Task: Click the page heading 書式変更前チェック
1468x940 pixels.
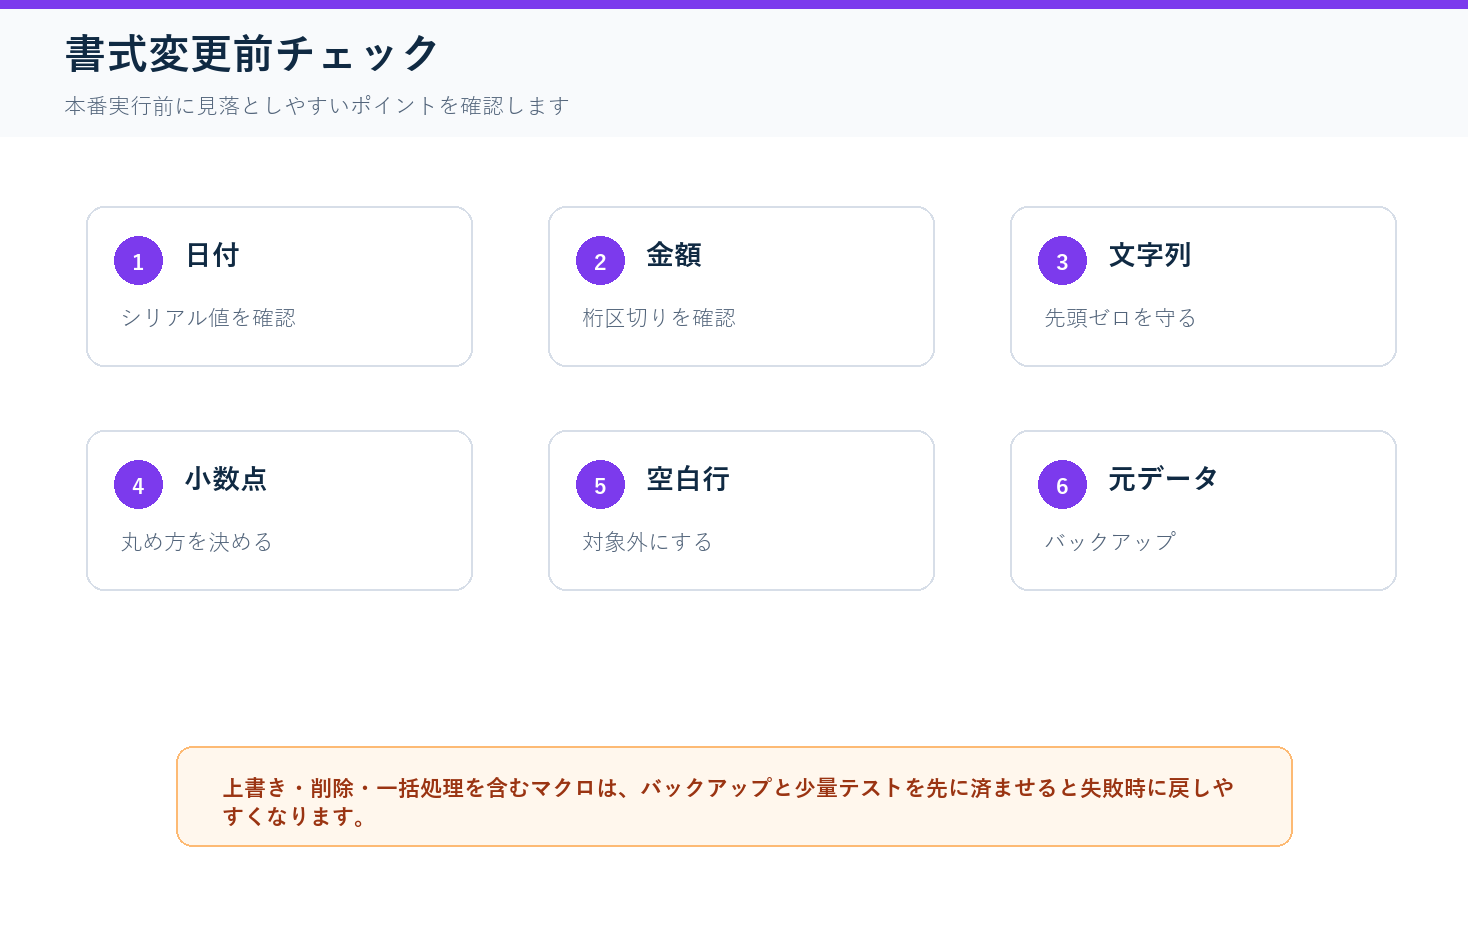Action: [253, 54]
